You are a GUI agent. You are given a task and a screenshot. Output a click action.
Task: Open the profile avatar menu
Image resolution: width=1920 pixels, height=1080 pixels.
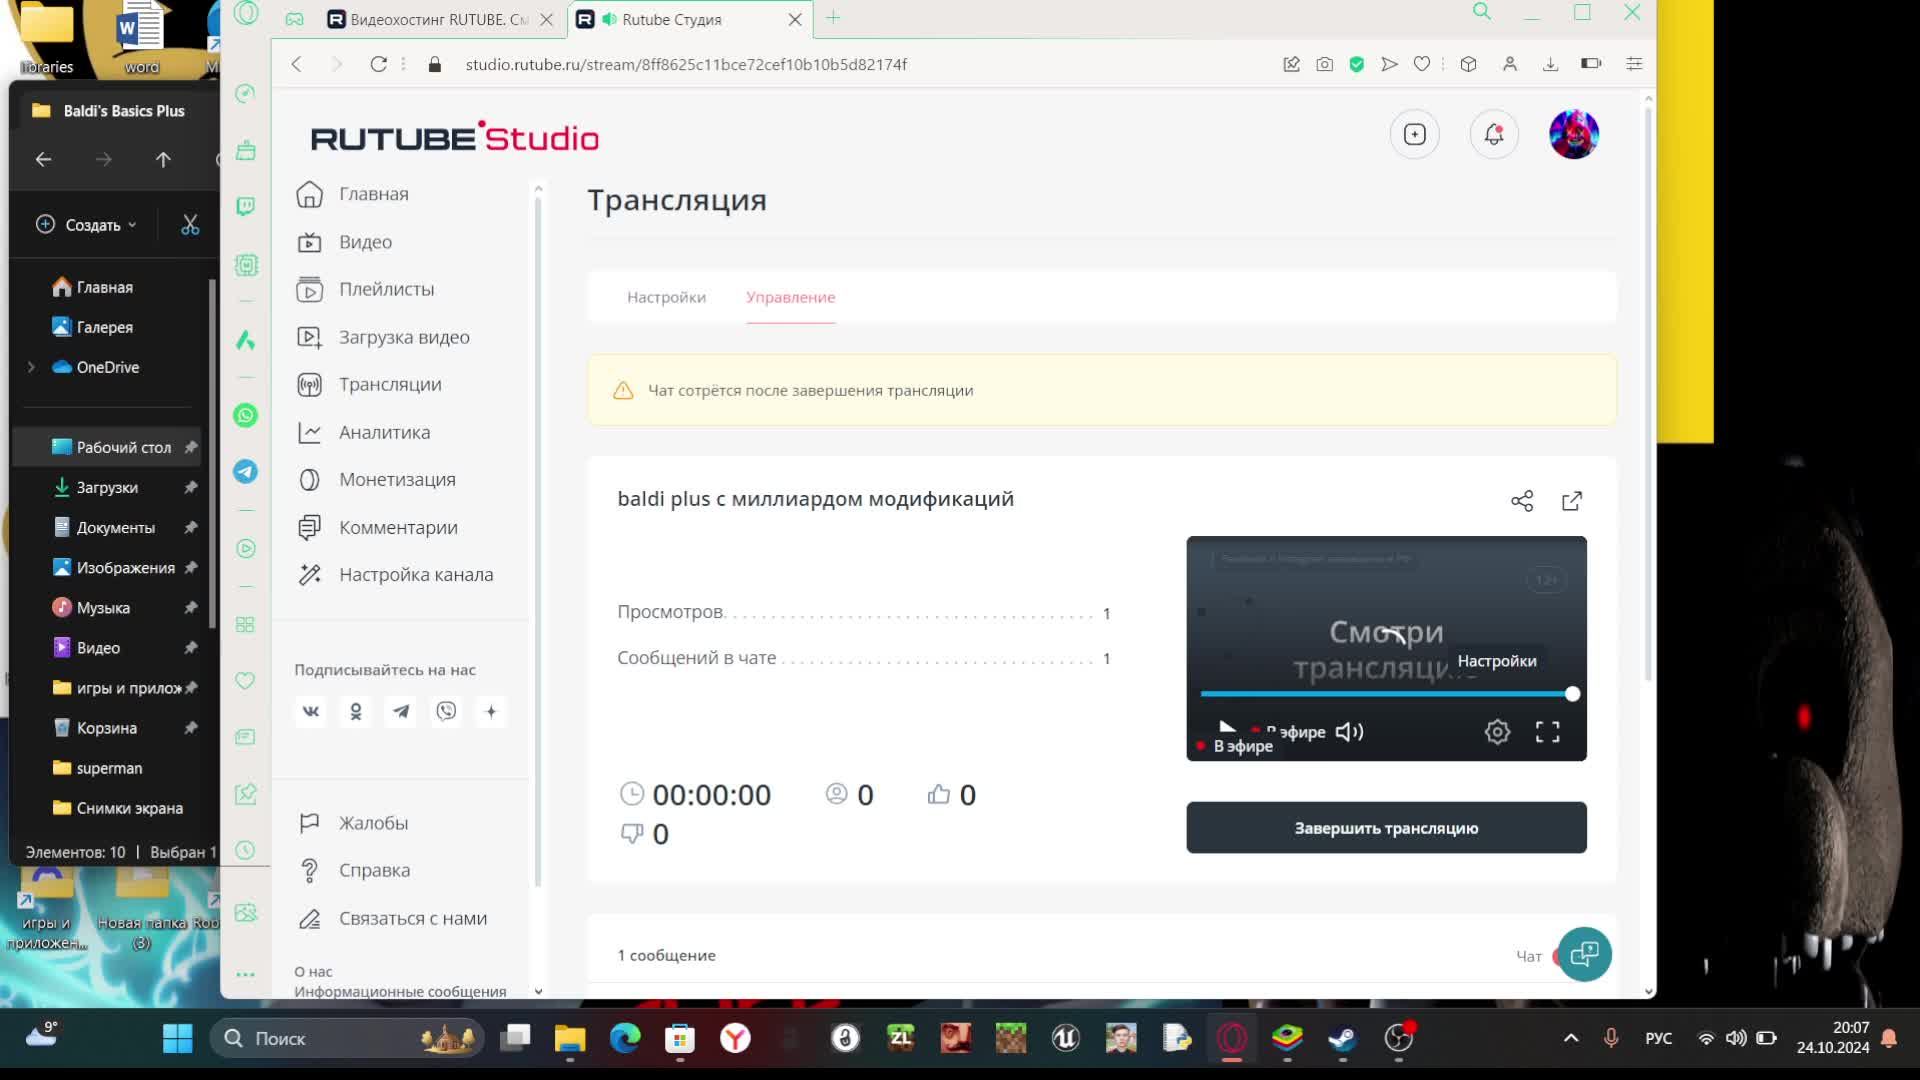click(x=1574, y=134)
